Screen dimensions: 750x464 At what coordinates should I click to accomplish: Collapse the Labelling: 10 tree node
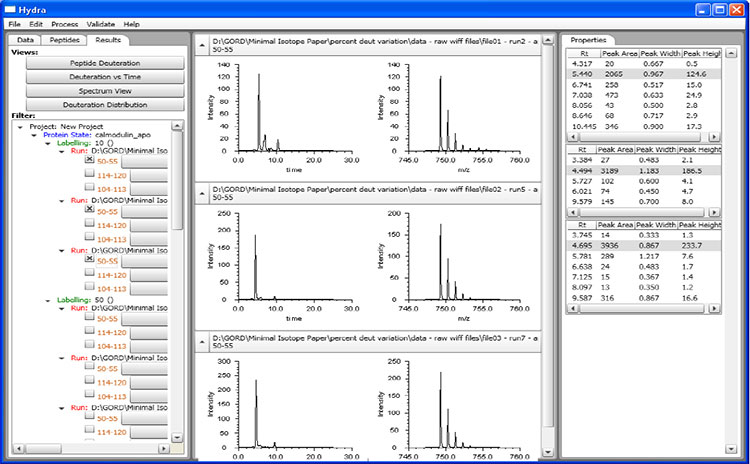coord(48,143)
